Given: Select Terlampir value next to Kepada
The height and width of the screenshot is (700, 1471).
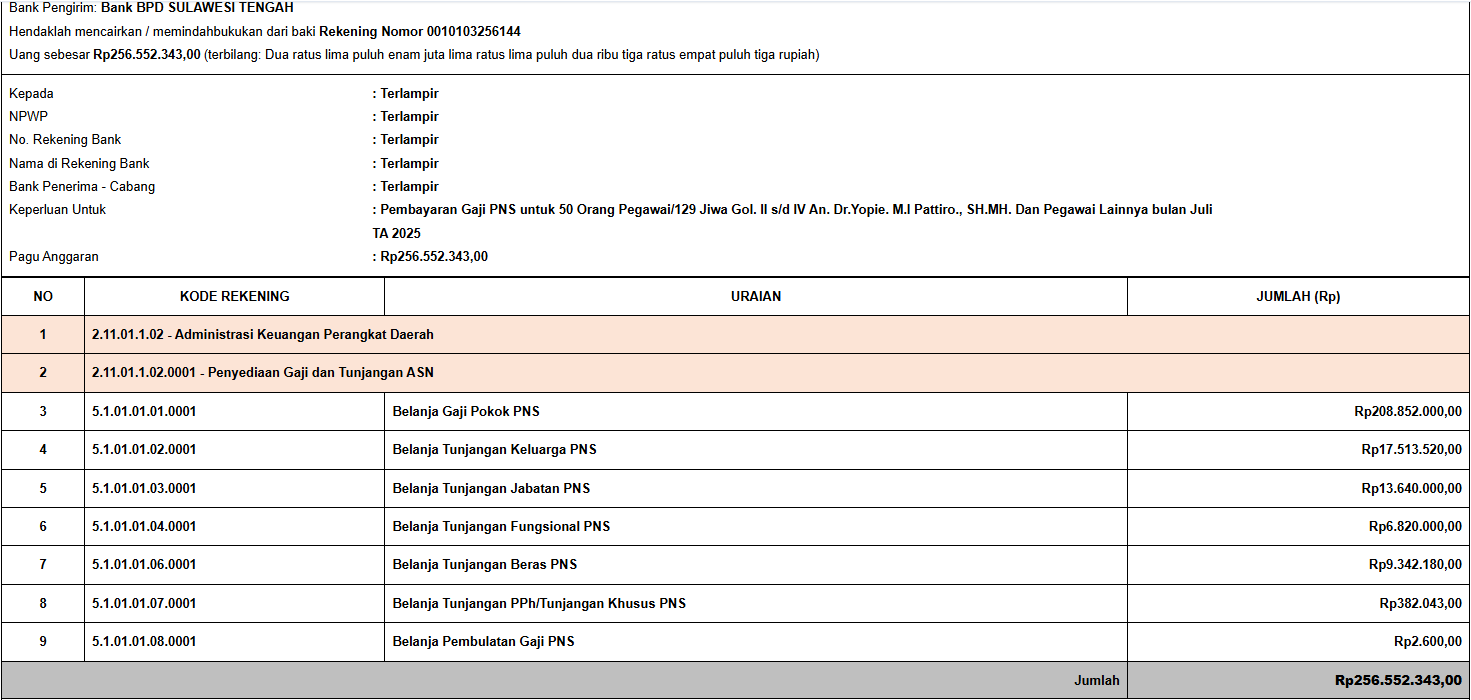Looking at the screenshot, I should [410, 94].
